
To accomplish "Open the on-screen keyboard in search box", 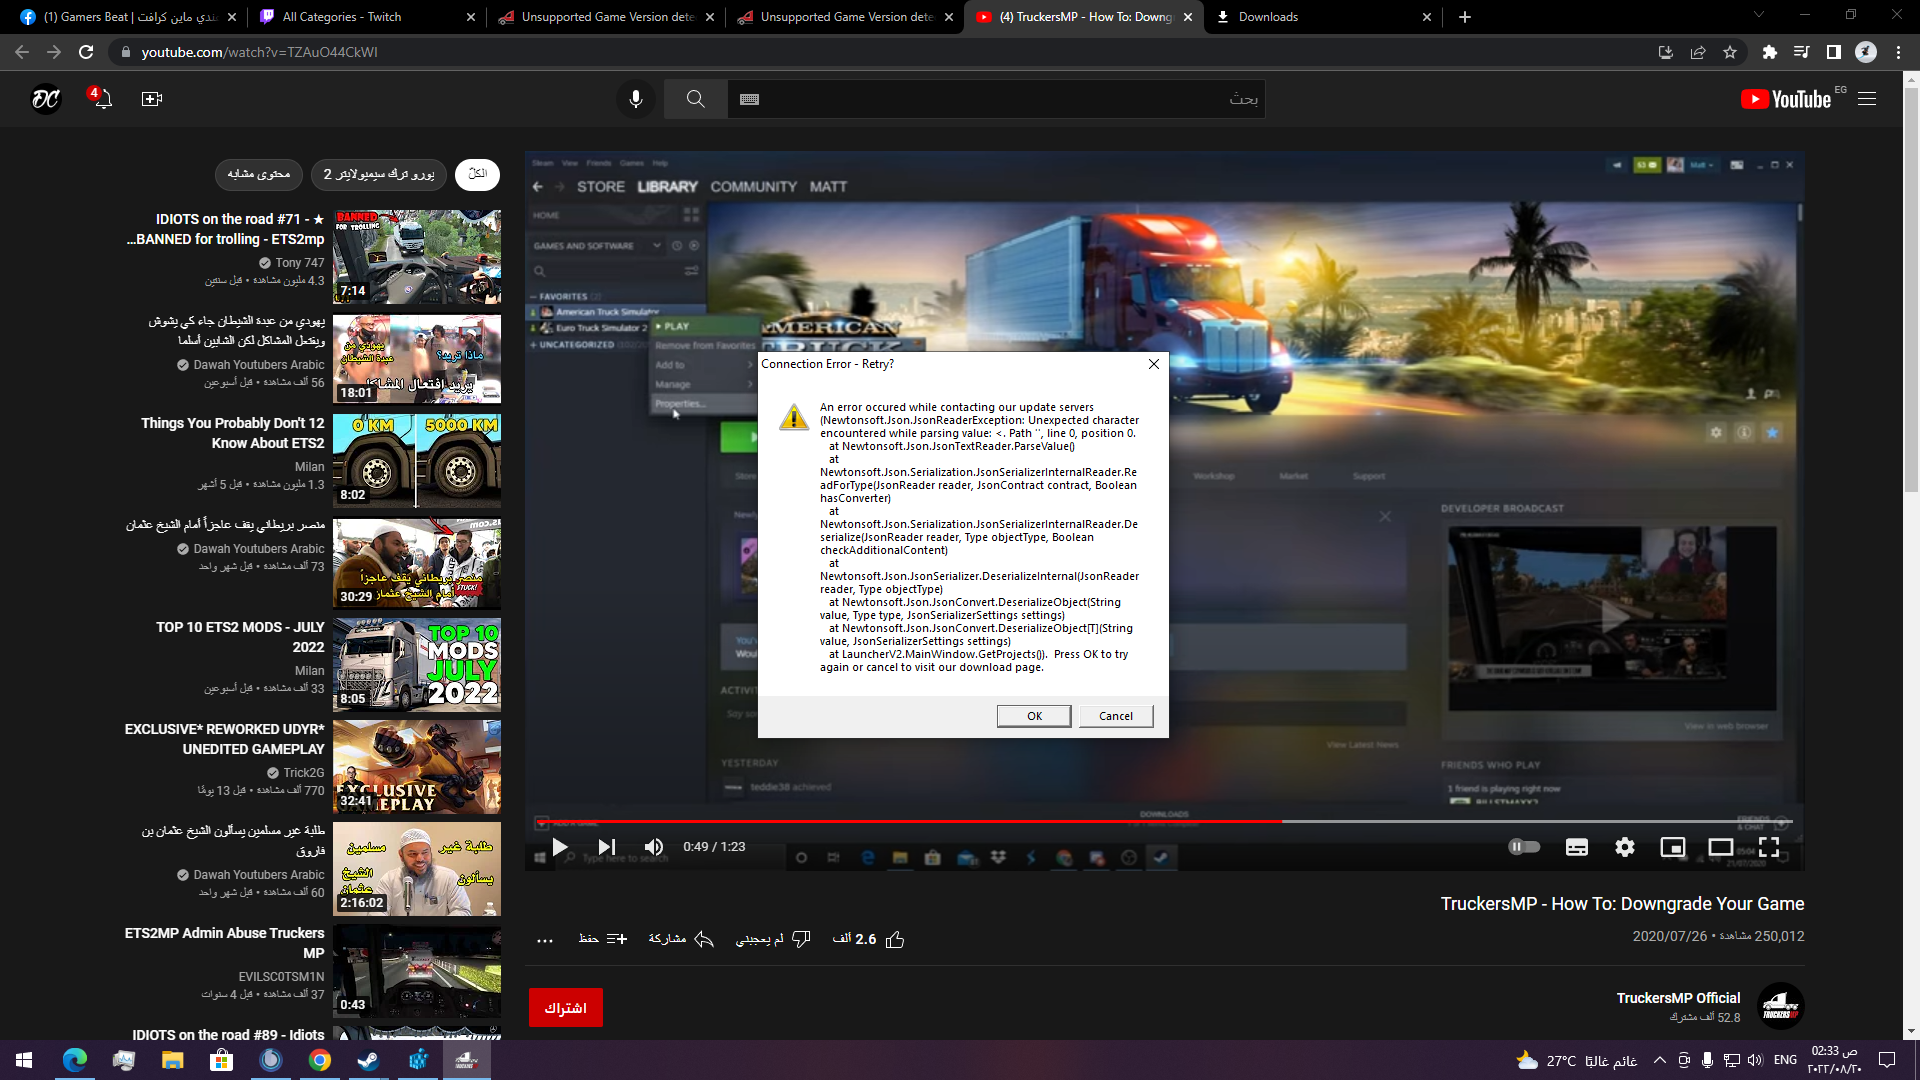I will coord(749,99).
